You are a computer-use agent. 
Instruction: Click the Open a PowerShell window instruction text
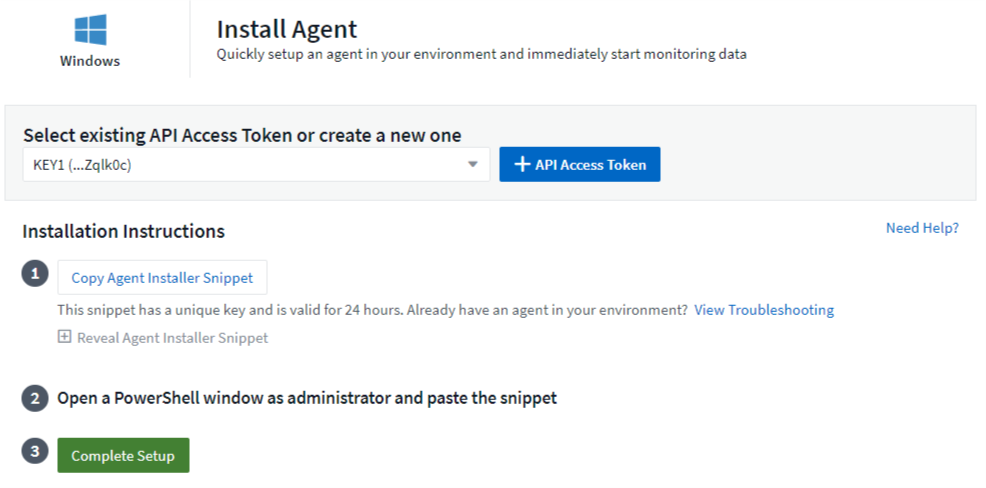[x=307, y=398]
